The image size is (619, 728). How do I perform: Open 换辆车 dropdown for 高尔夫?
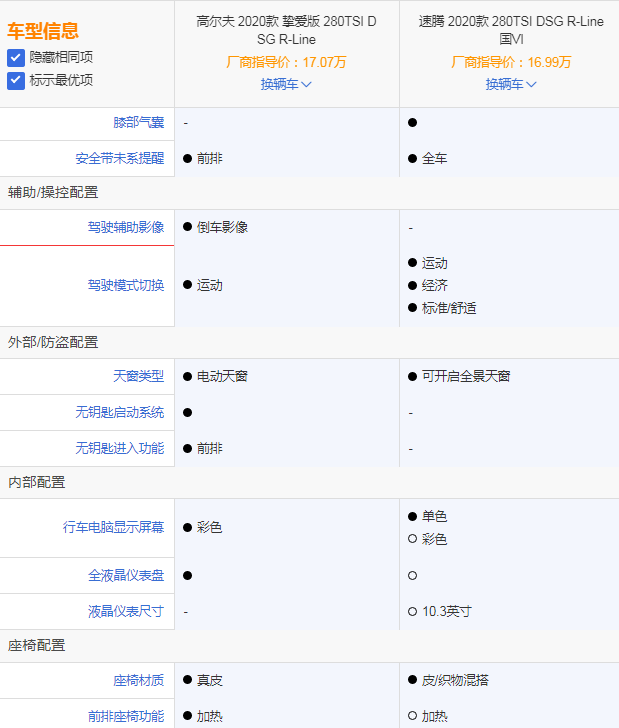coord(286,84)
